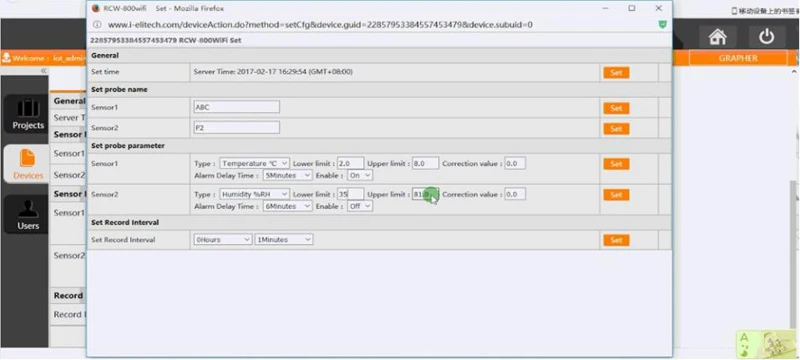Click the welcome user icon in orange bar
The height and width of the screenshot is (360, 800).
pyautogui.click(x=6, y=58)
